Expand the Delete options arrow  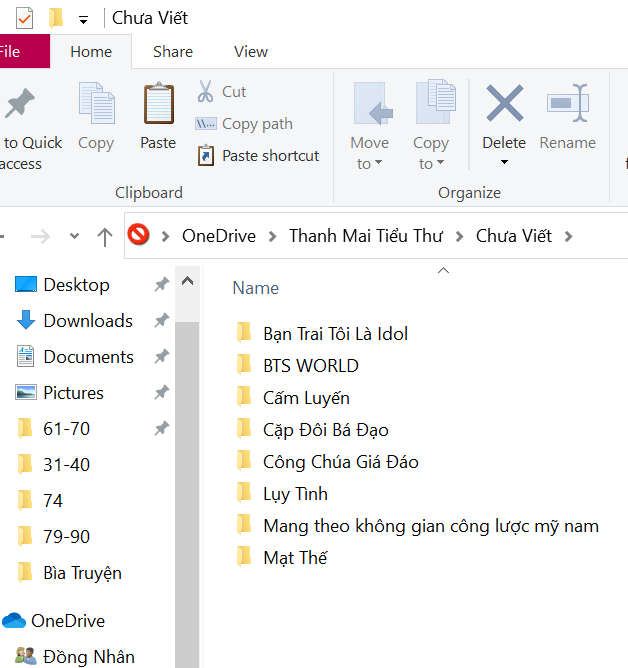[504, 162]
